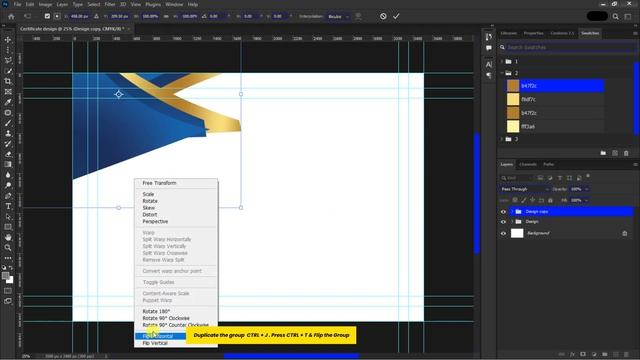Toggle Quick Mask mode icon
Screen dimensions: 640x360
[x=8, y=291]
